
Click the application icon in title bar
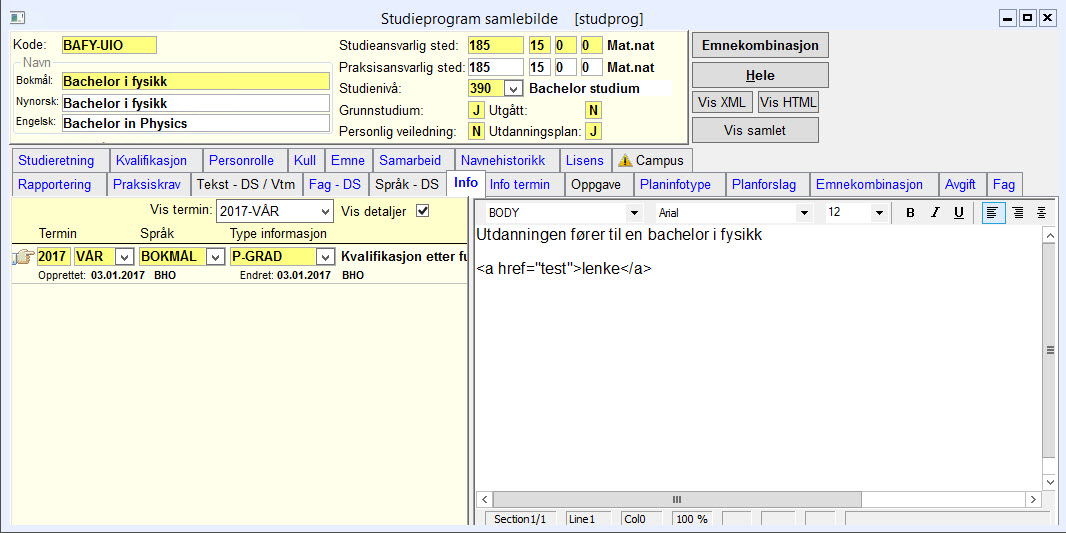pos(18,17)
